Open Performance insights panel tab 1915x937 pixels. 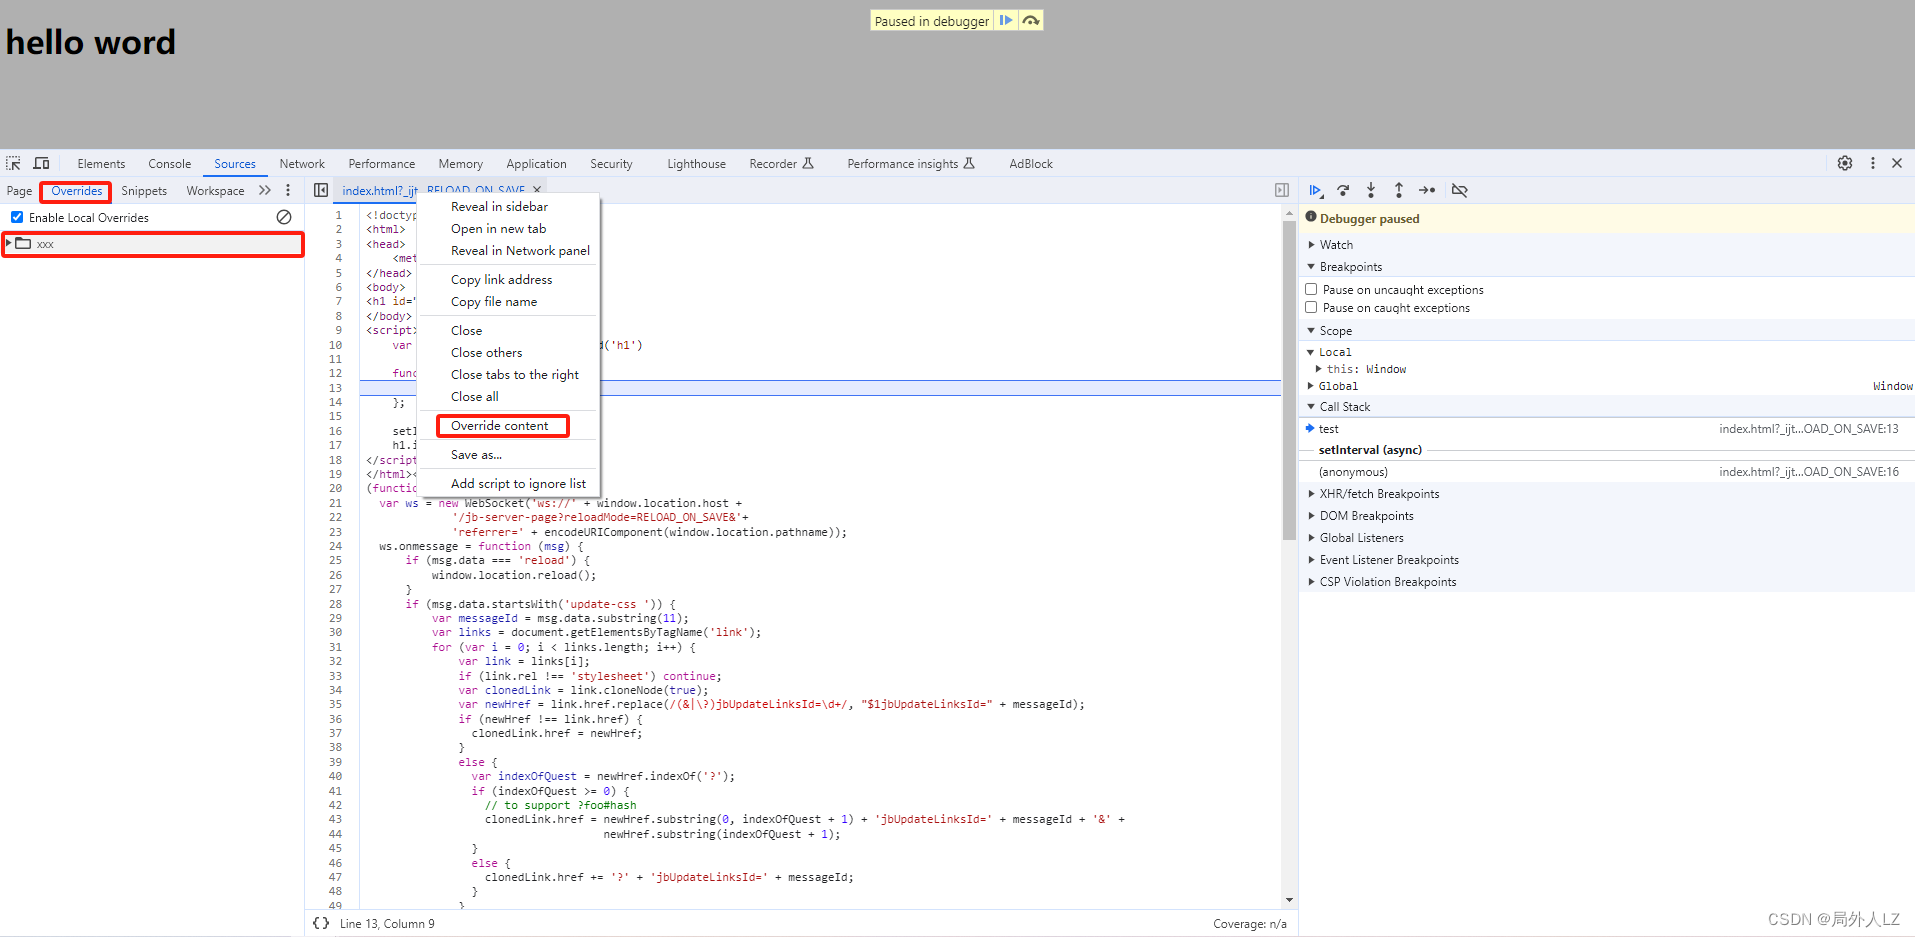(910, 163)
